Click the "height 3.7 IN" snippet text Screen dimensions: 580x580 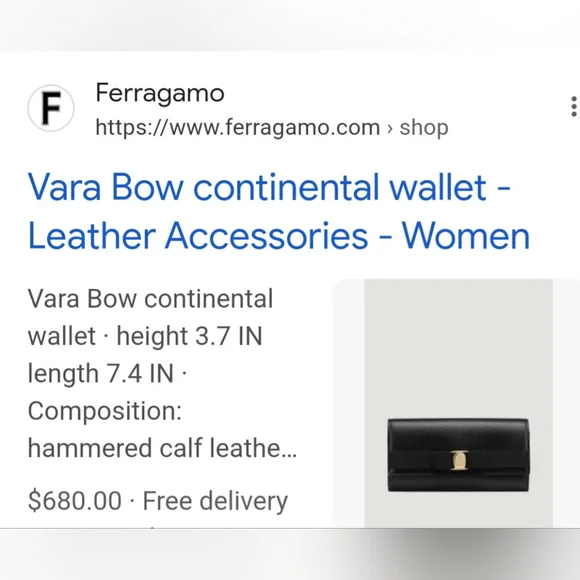click(x=189, y=336)
